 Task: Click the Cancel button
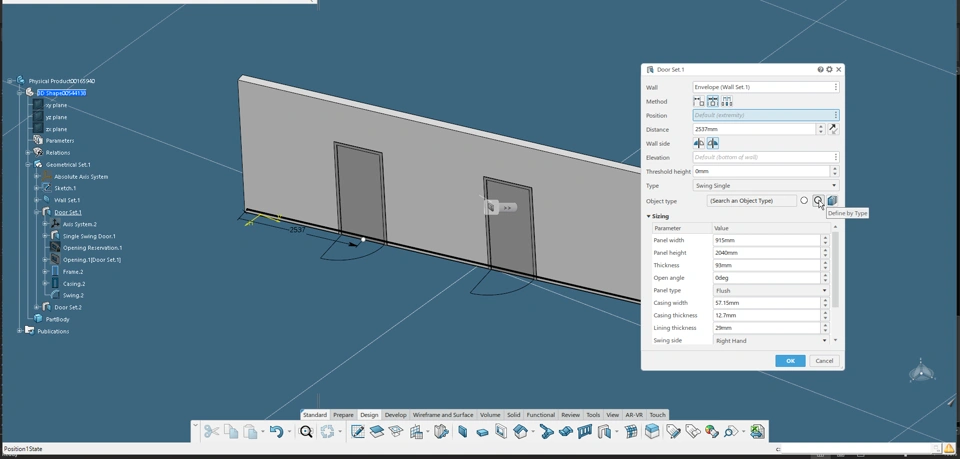pos(824,360)
